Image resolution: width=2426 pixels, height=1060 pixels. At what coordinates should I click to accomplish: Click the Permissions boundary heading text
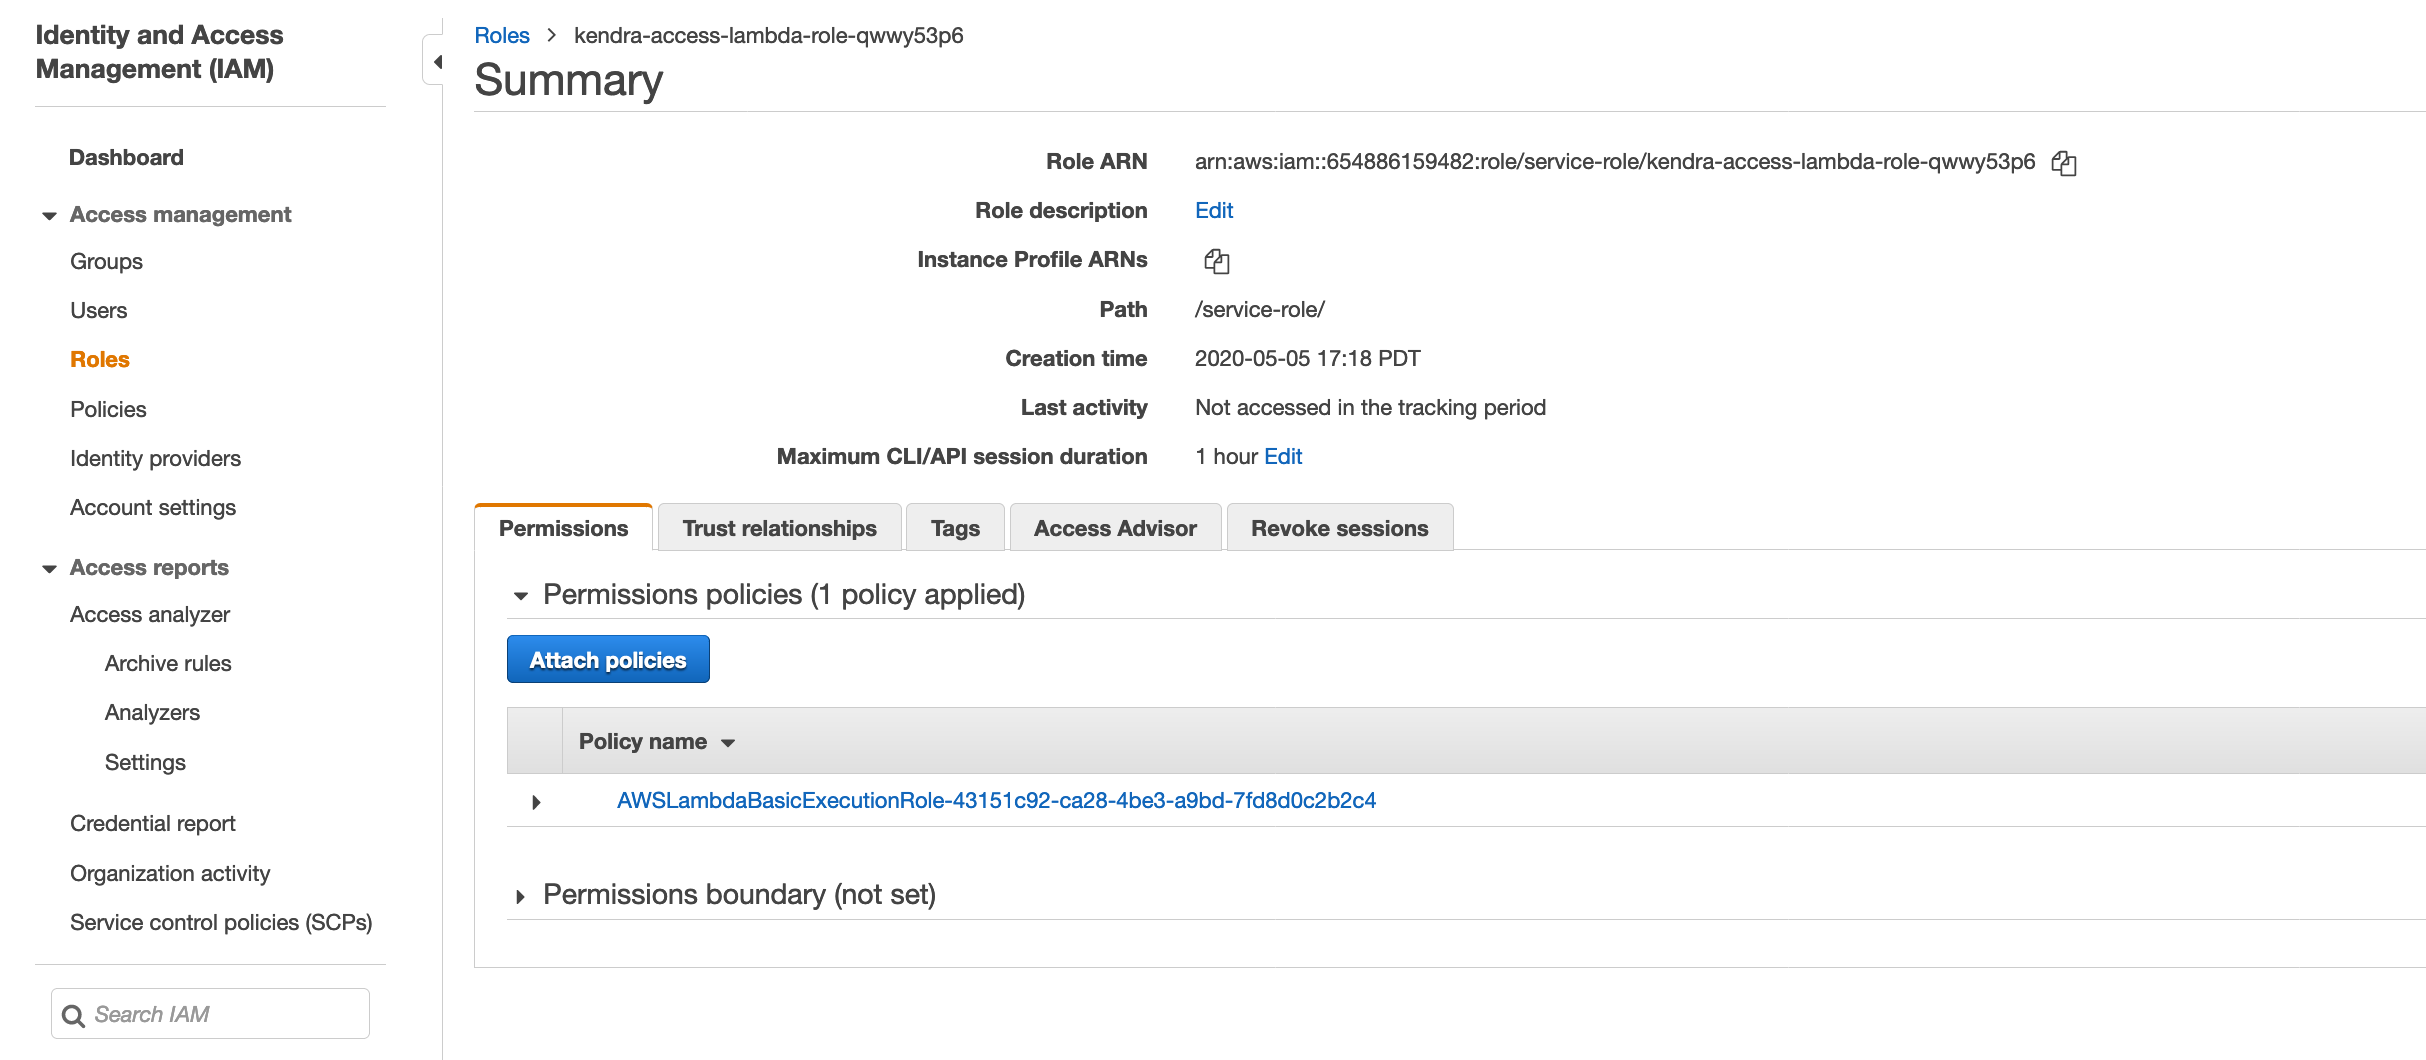click(739, 894)
